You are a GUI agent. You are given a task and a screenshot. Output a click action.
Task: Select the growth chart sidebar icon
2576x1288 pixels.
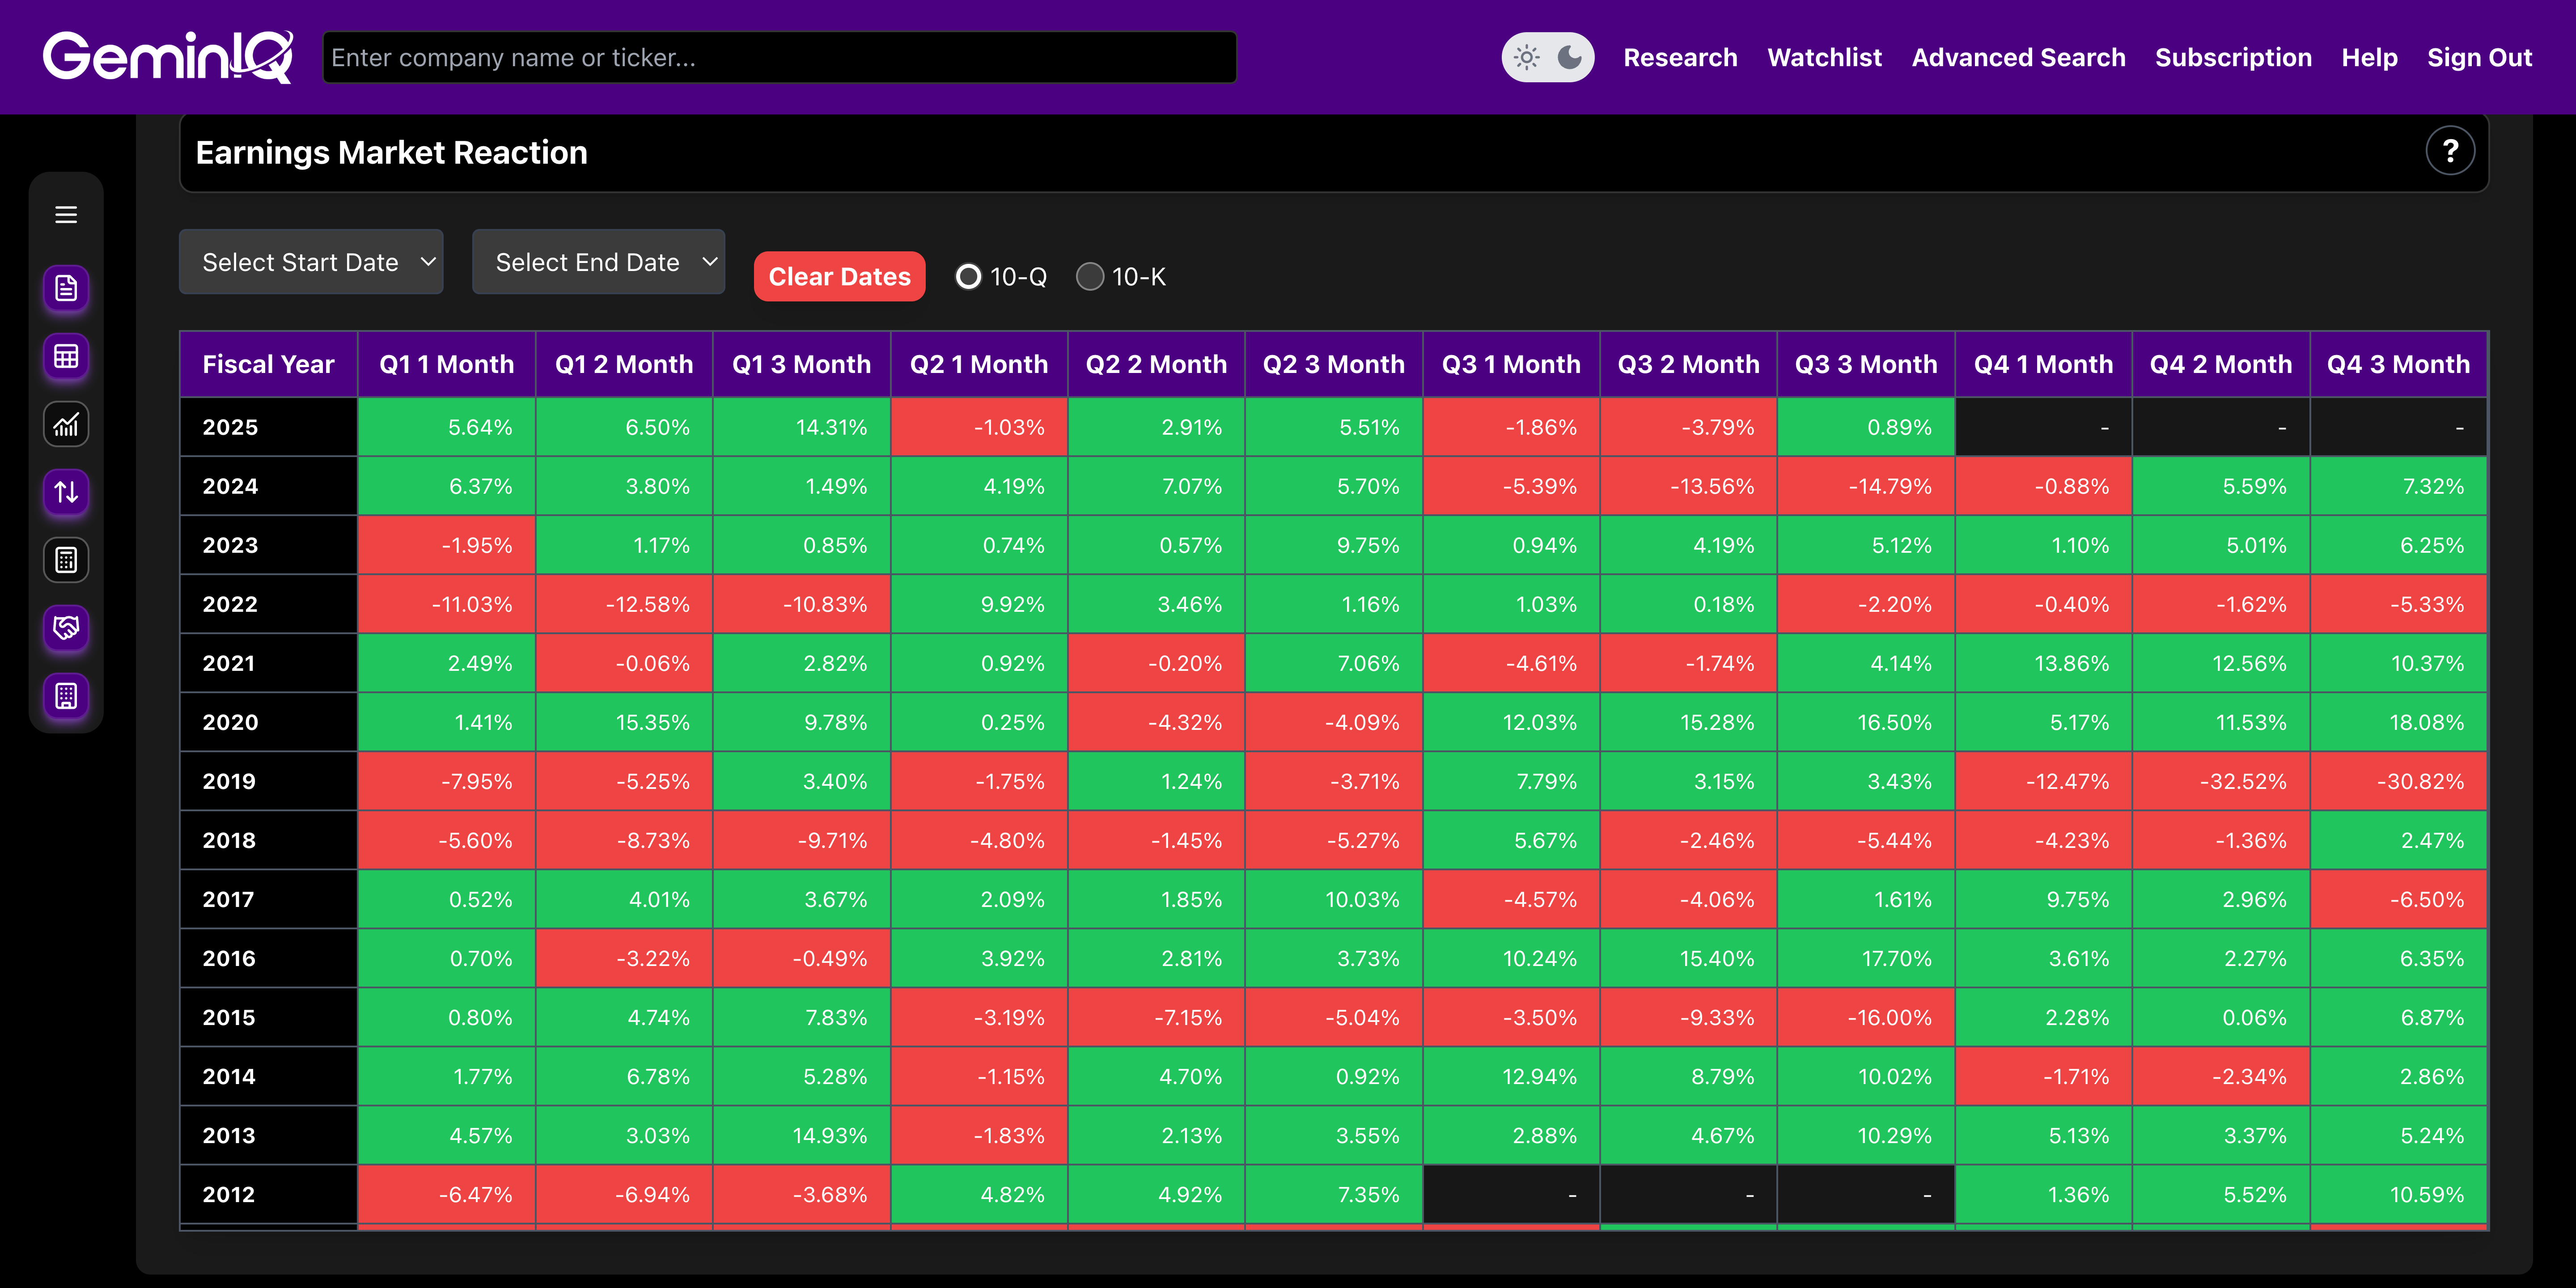click(66, 425)
